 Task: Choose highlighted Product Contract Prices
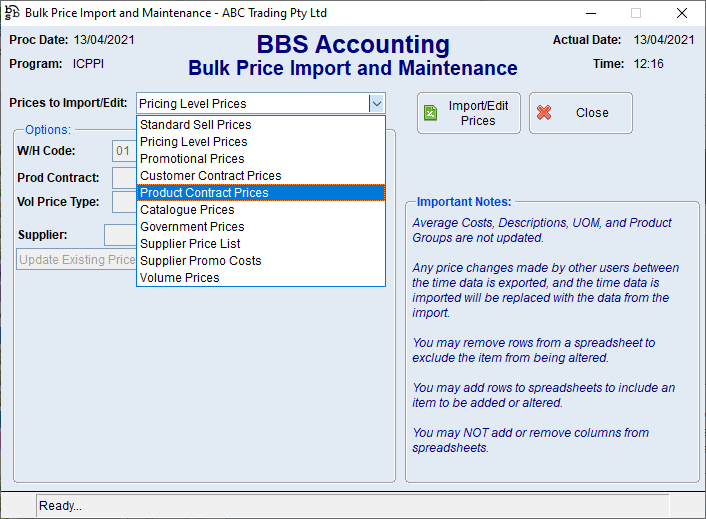204,193
